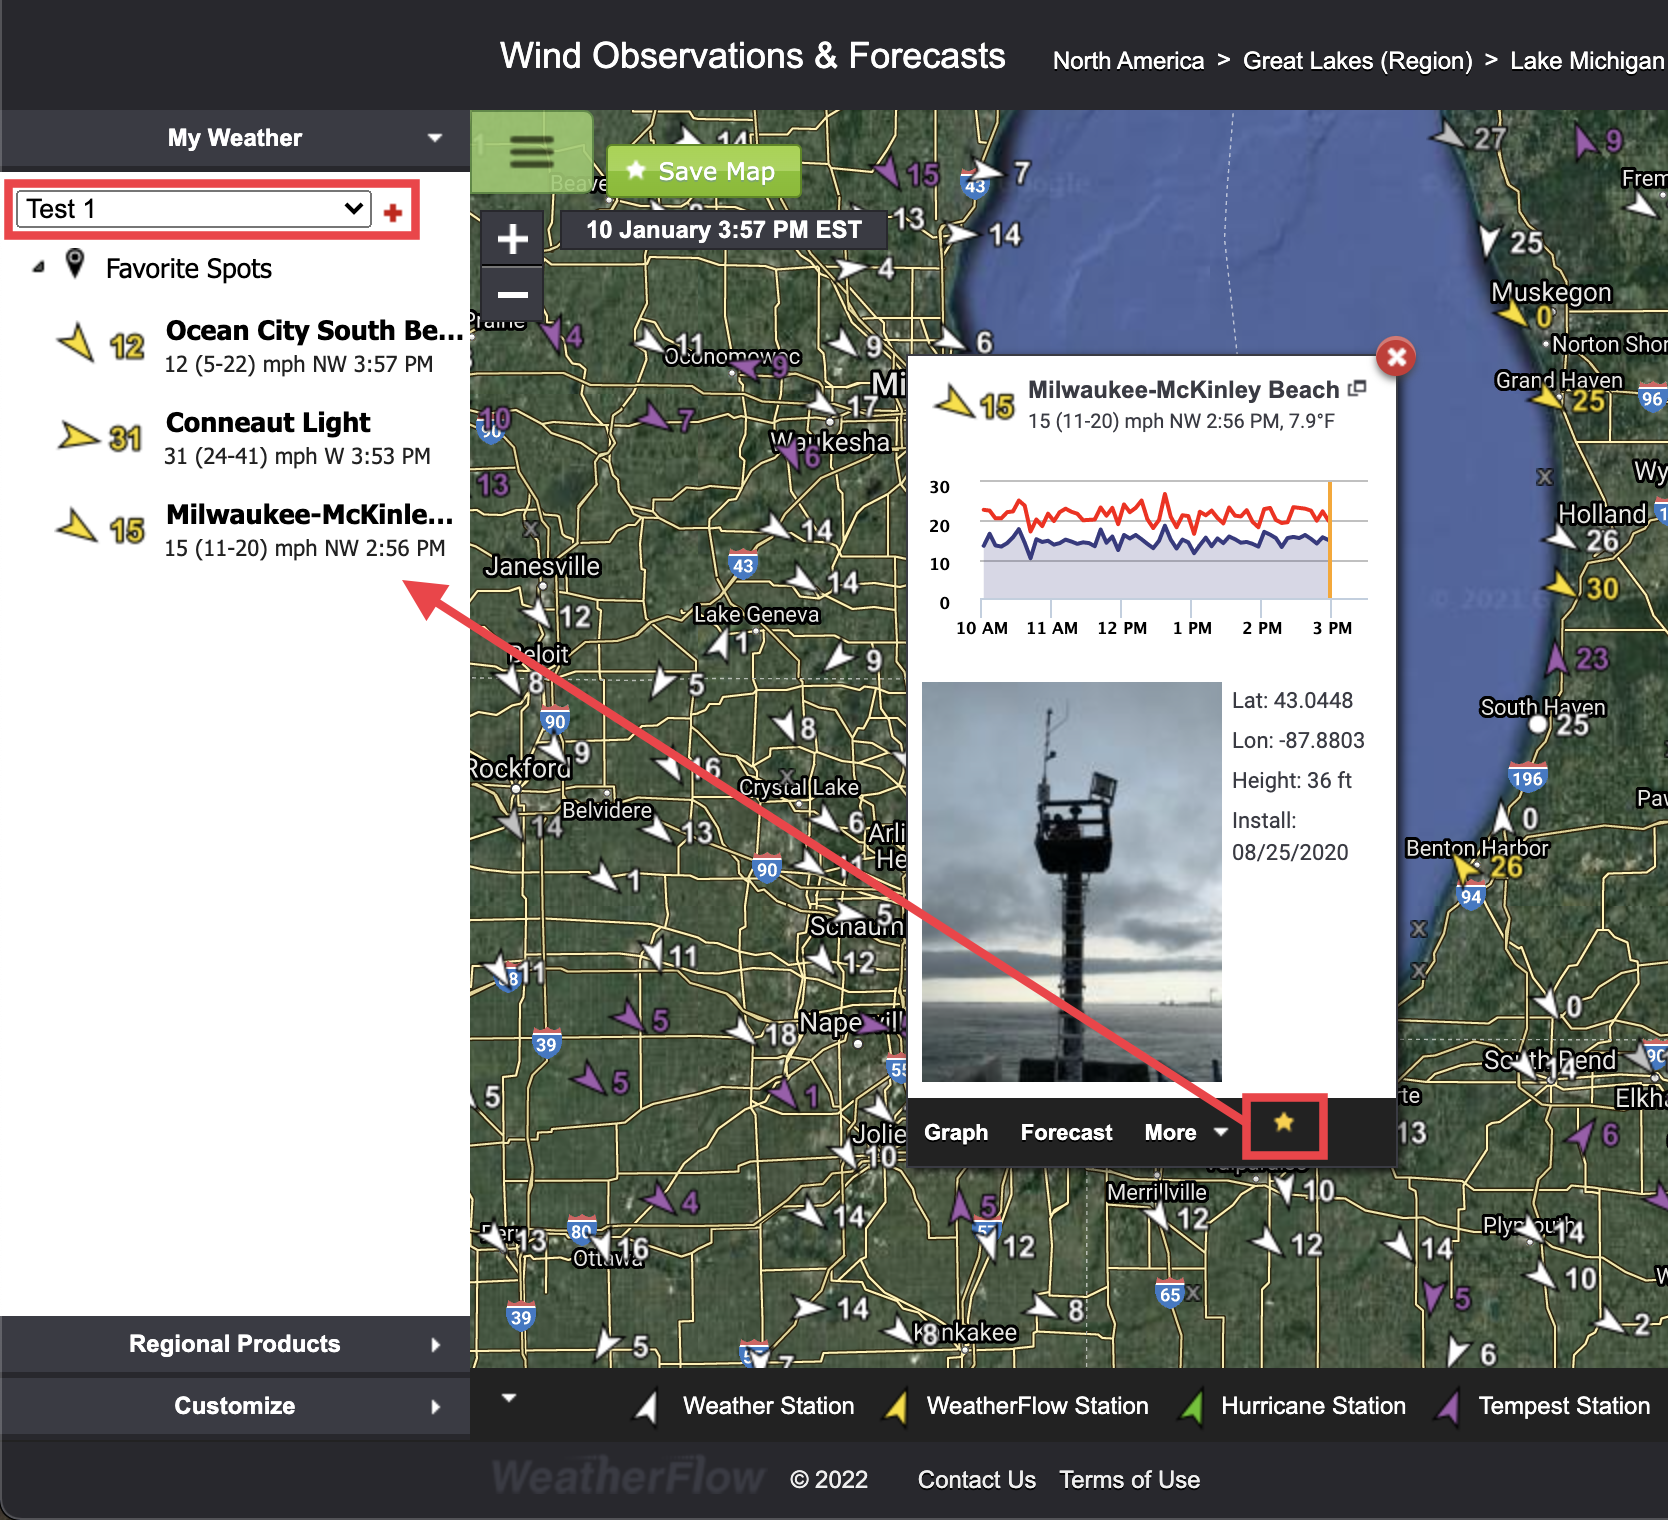
Task: Open the Terms of Use link
Action: coord(1129,1480)
